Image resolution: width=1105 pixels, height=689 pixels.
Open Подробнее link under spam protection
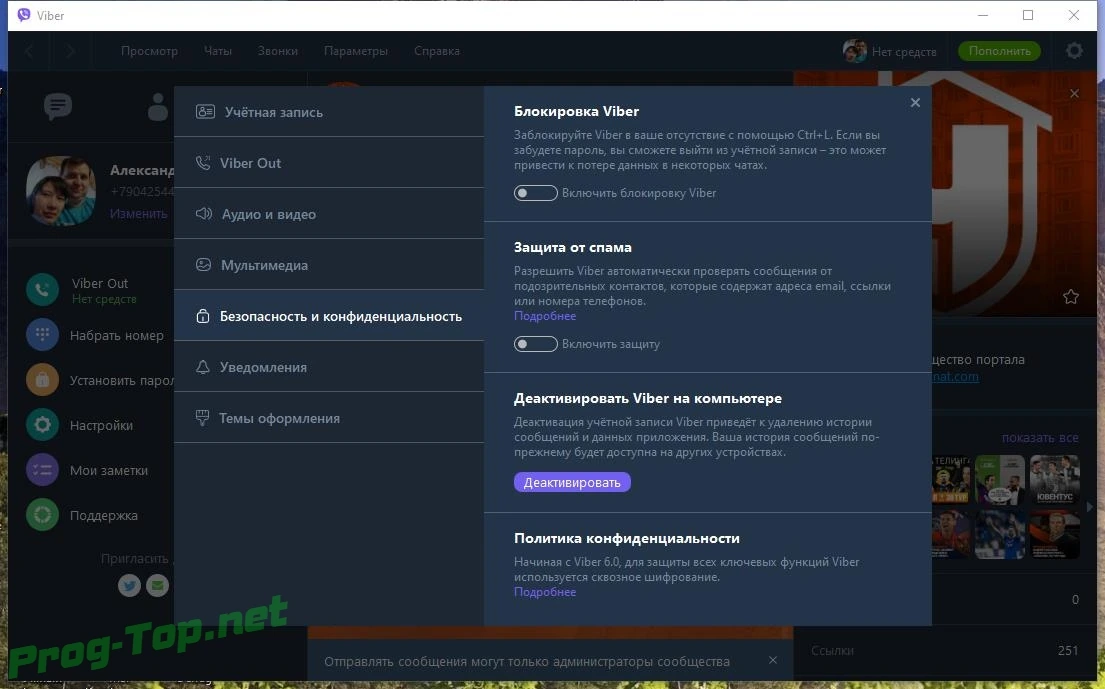(545, 316)
